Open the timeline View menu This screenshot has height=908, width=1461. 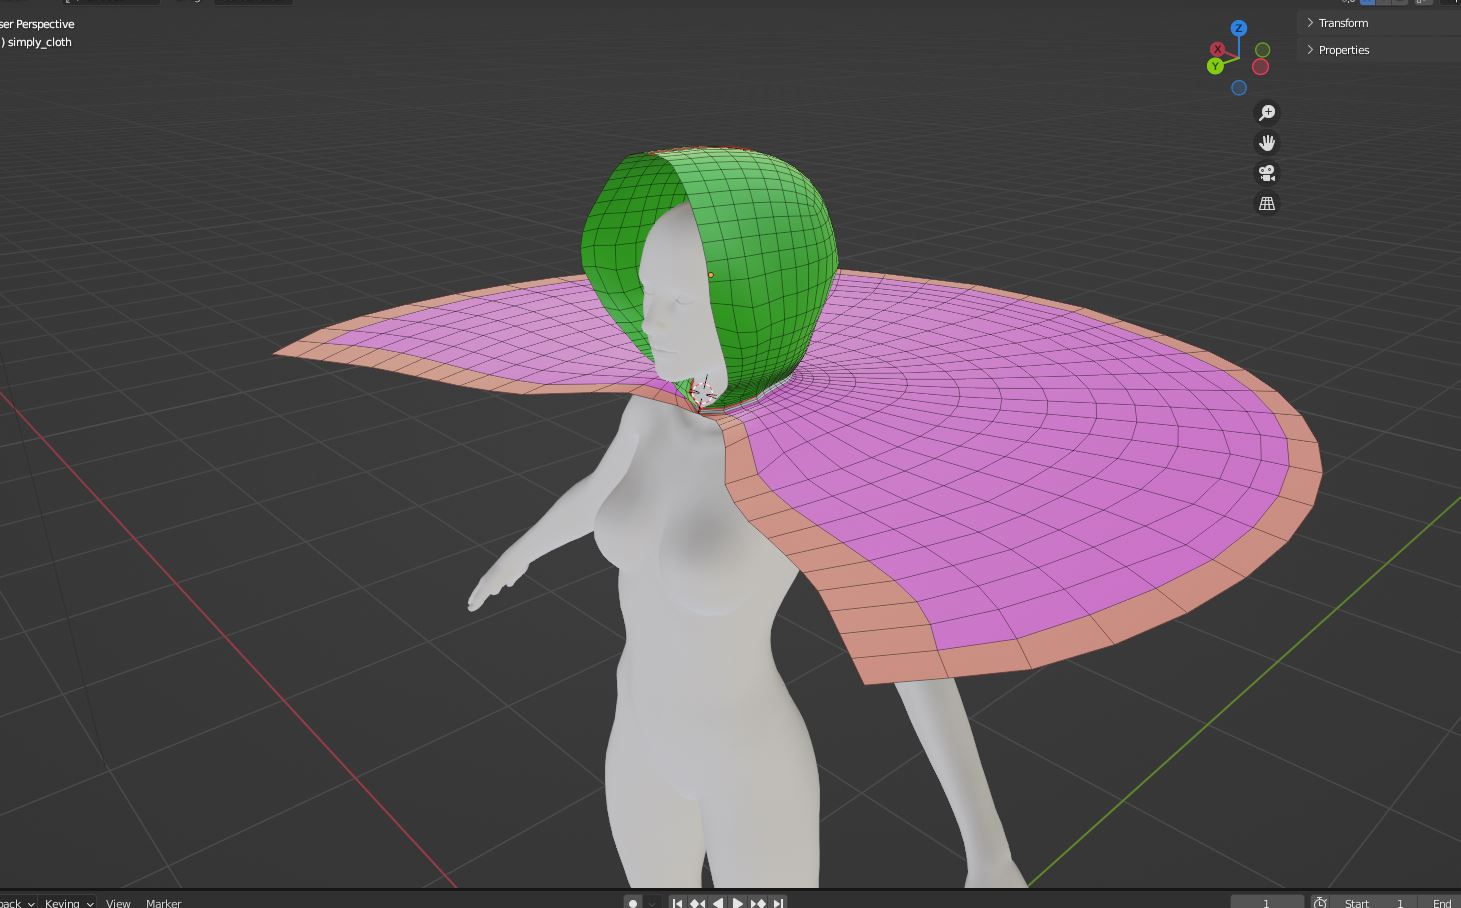click(x=118, y=902)
